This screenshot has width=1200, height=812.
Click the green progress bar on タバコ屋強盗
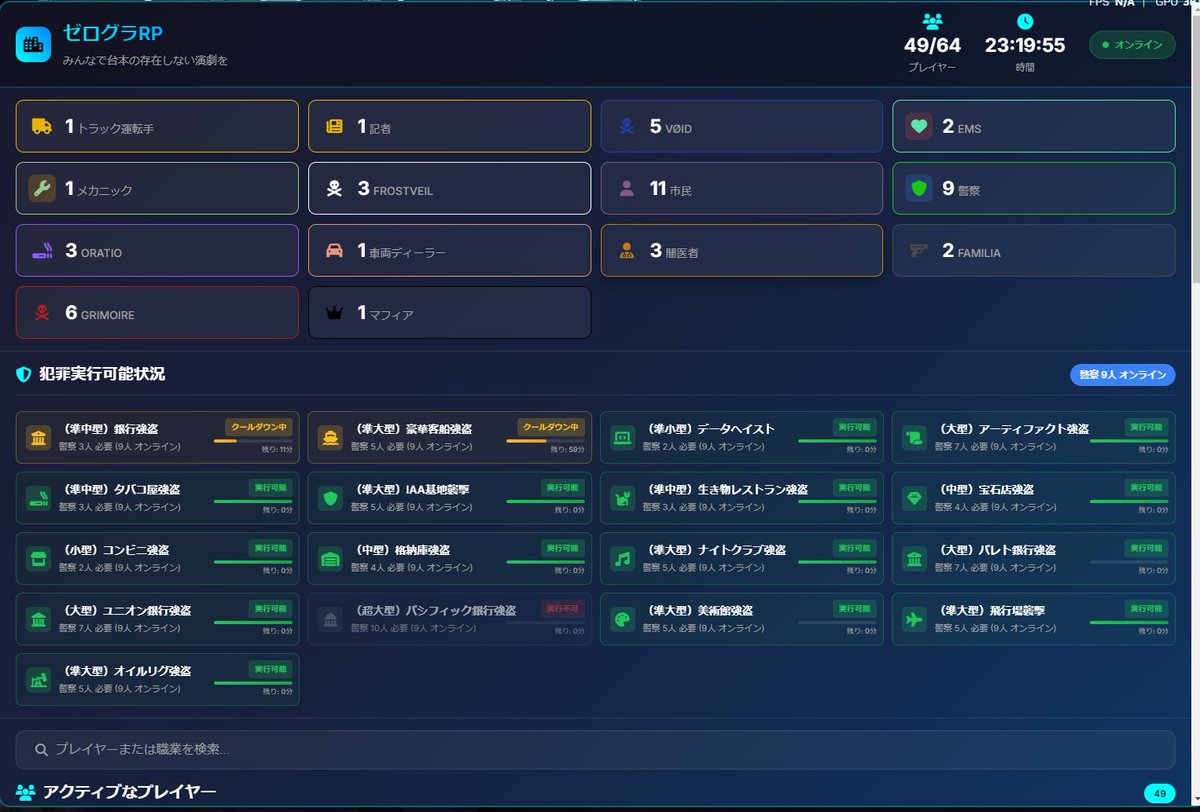tap(253, 501)
